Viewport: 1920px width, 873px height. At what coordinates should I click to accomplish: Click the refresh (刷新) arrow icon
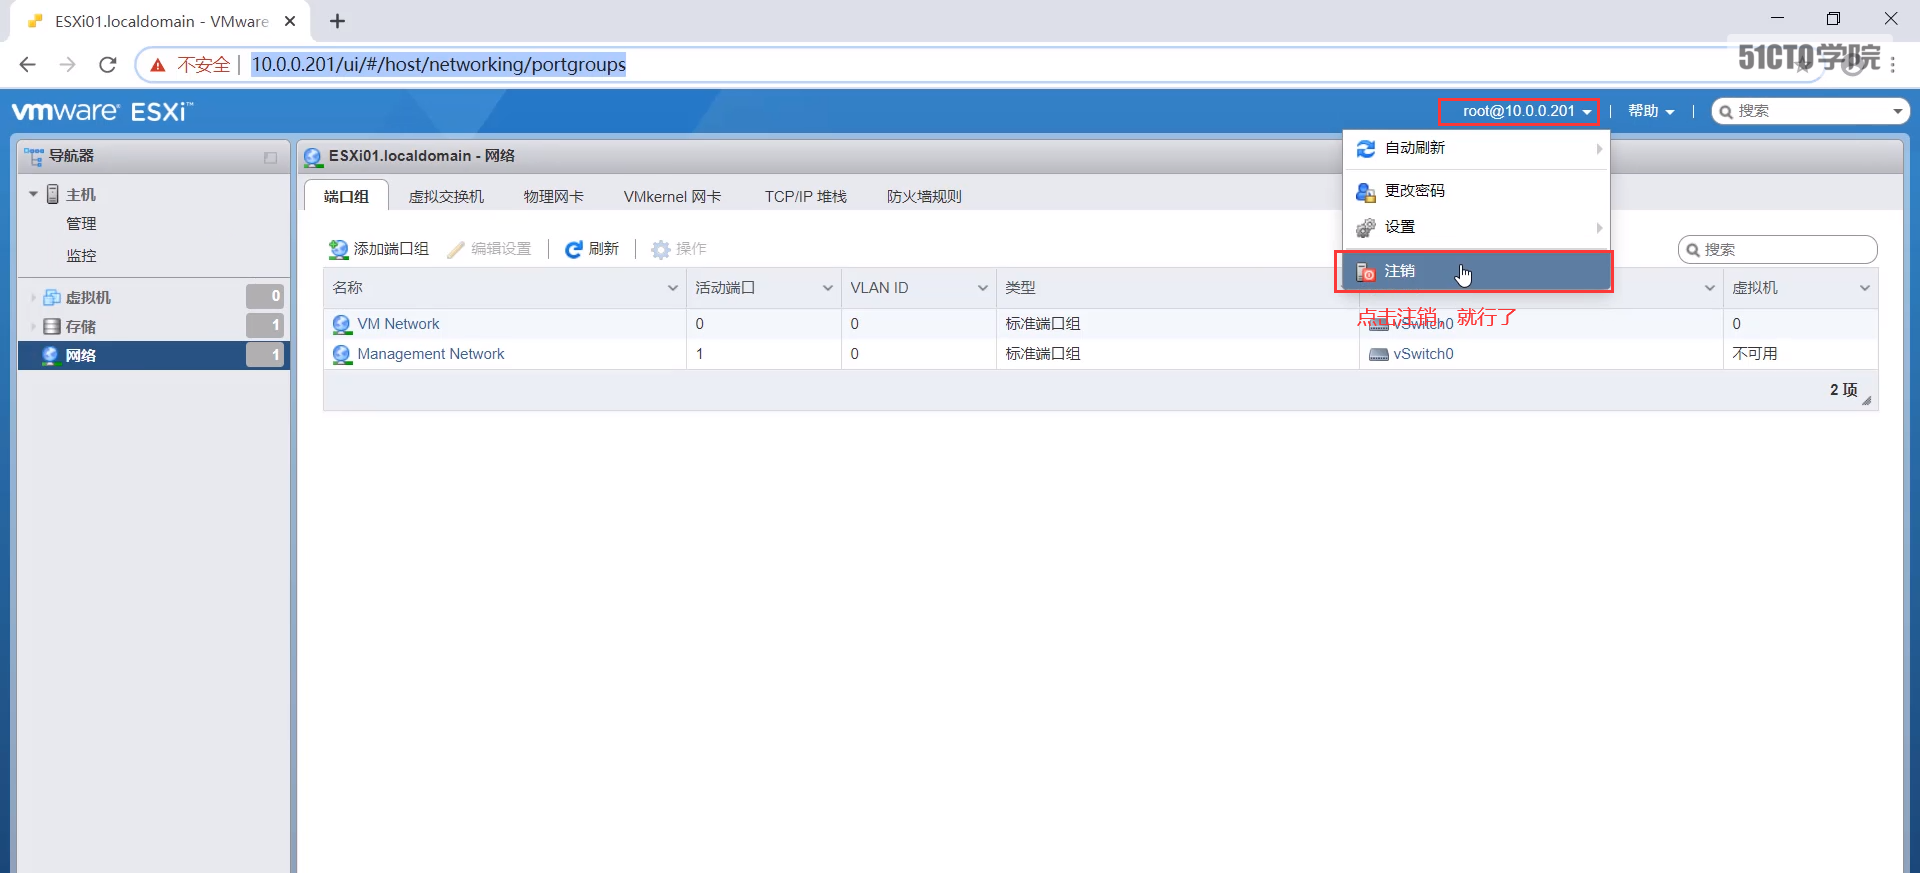pos(574,249)
